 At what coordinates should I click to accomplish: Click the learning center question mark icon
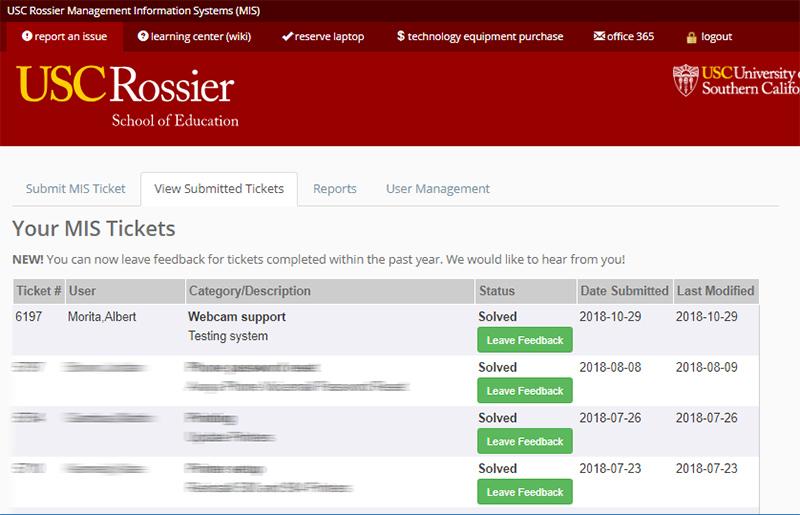tap(143, 37)
